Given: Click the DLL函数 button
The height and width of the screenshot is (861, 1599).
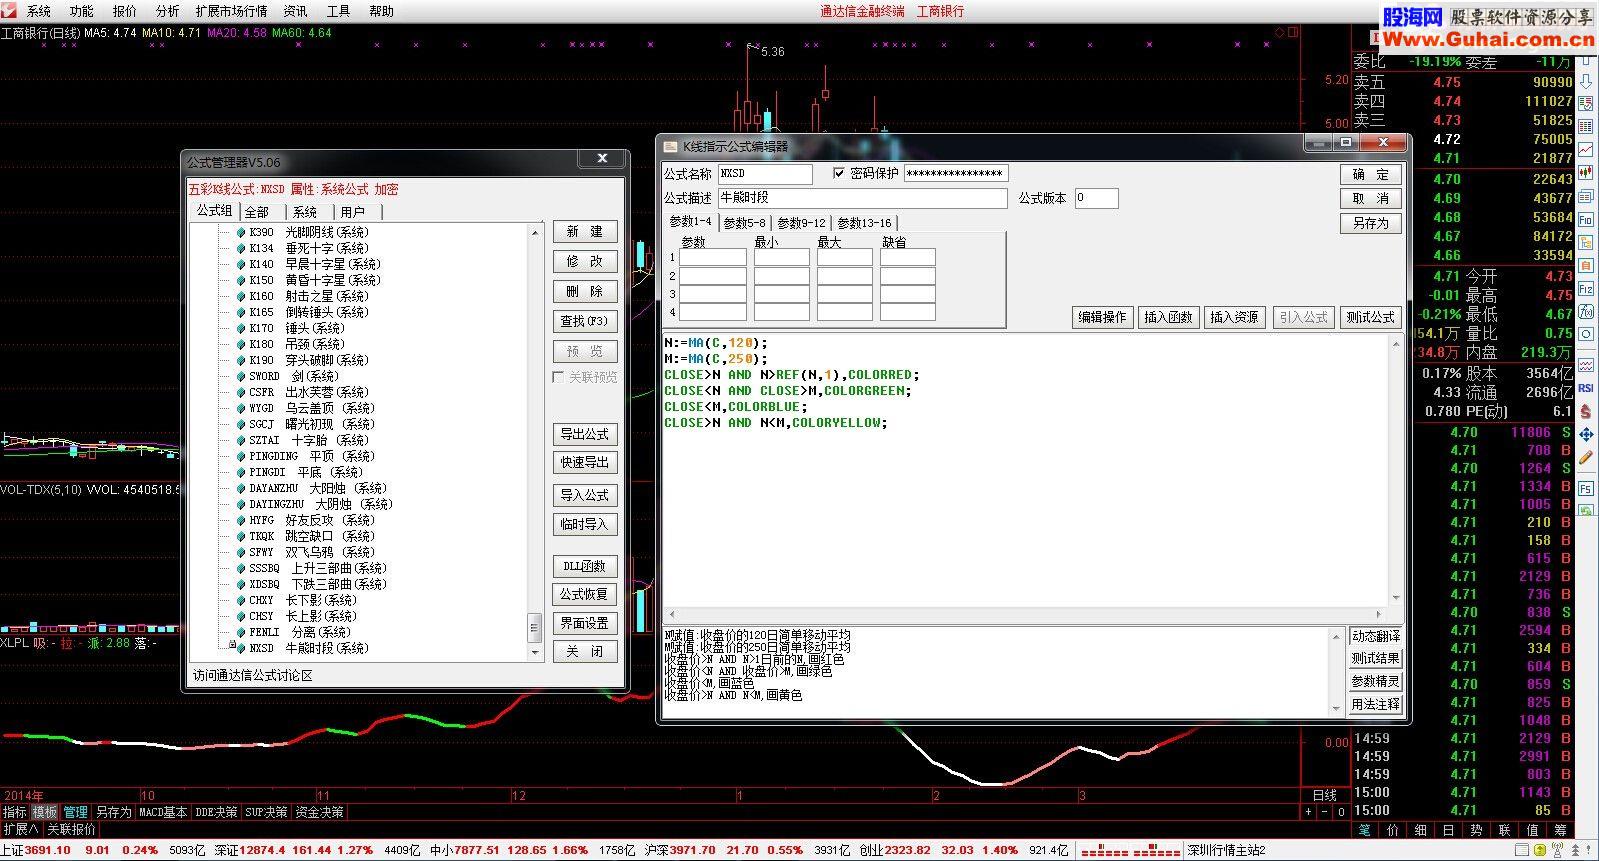Looking at the screenshot, I should 585,566.
